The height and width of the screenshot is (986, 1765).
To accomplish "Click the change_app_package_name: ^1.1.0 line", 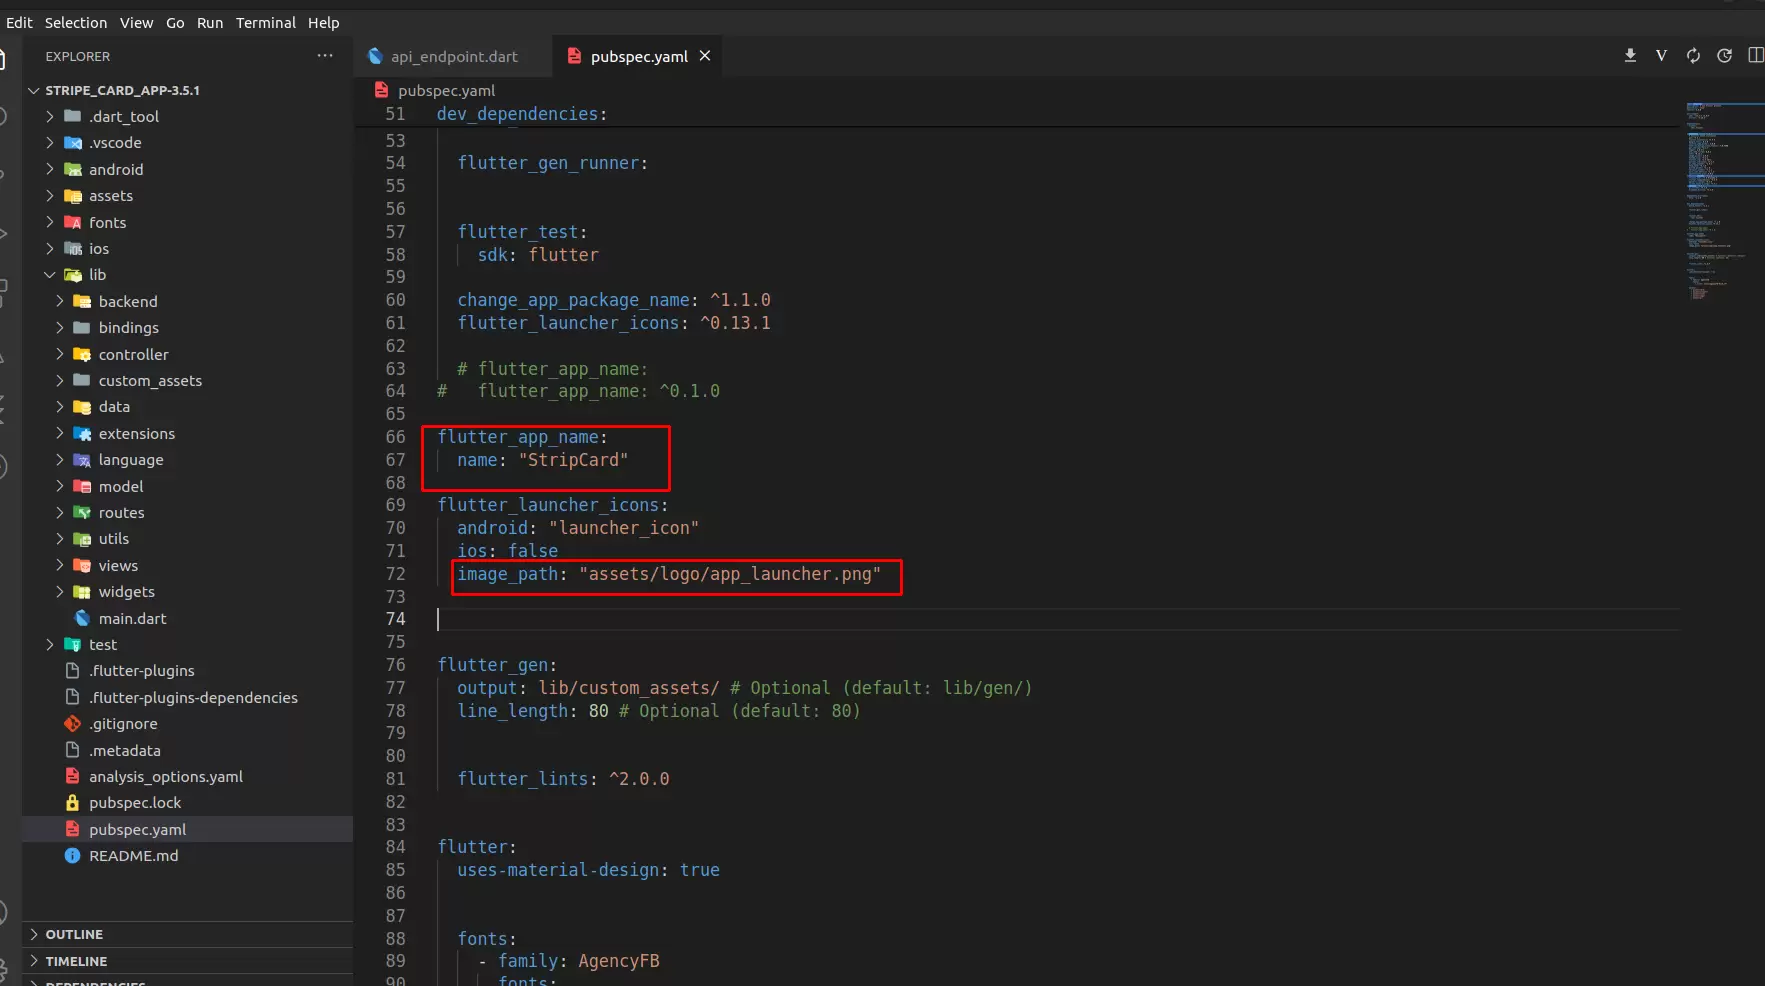I will coord(614,300).
